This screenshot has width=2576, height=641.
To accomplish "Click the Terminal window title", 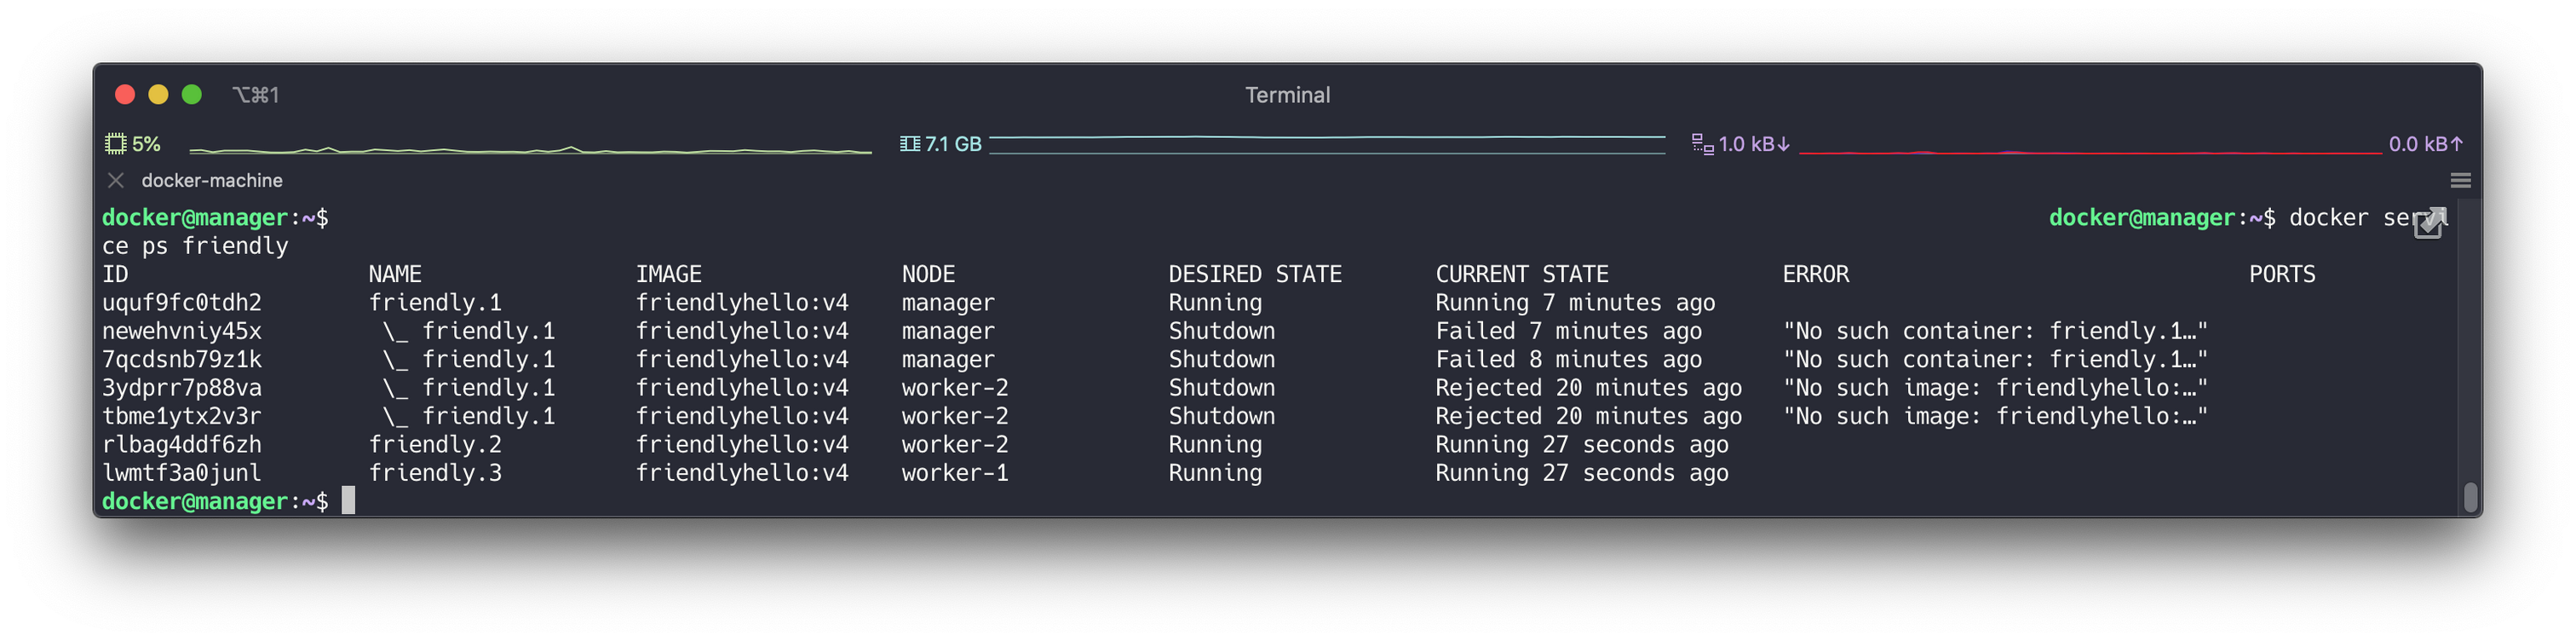I will click(x=1287, y=95).
